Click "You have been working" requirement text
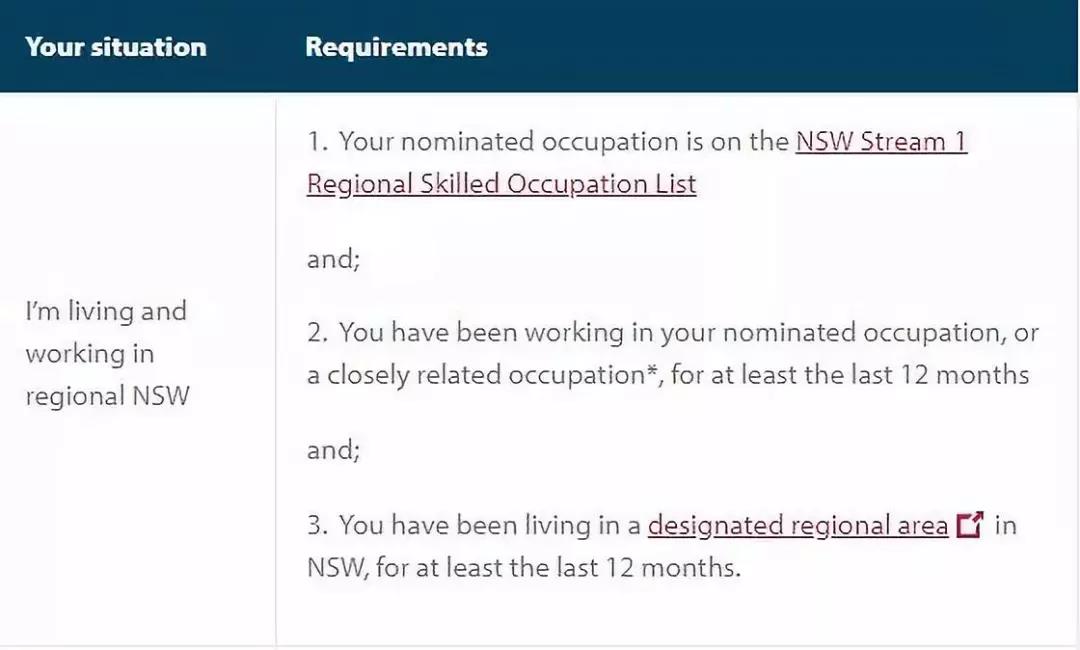Image resolution: width=1080 pixels, height=650 pixels. click(x=480, y=332)
